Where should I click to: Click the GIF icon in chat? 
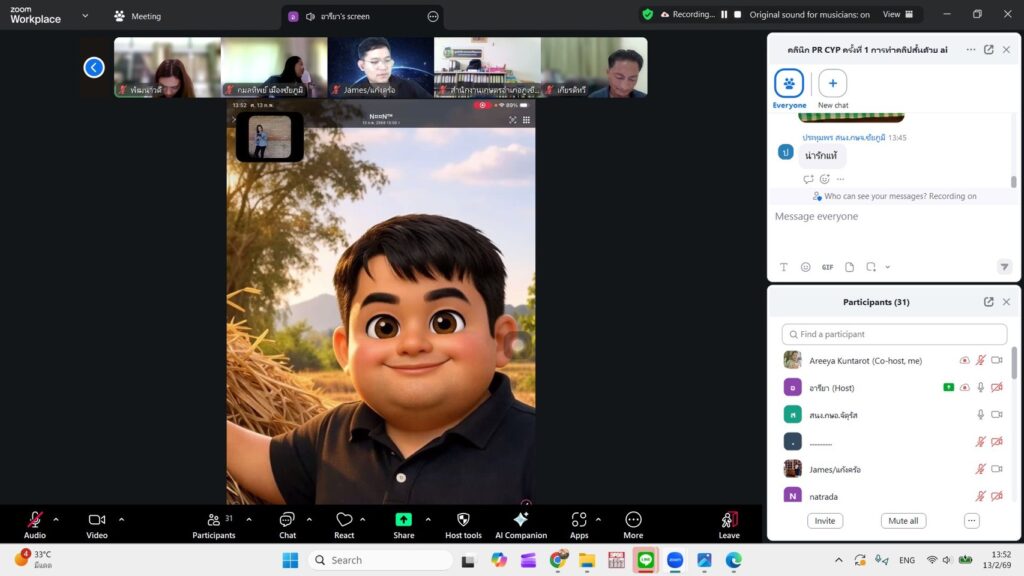point(827,267)
